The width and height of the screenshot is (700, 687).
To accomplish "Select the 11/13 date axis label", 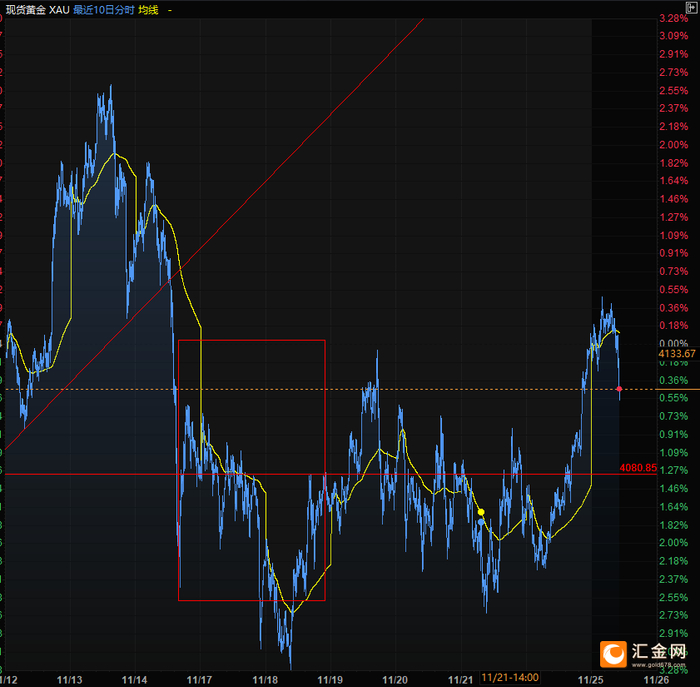I will 70,680.
